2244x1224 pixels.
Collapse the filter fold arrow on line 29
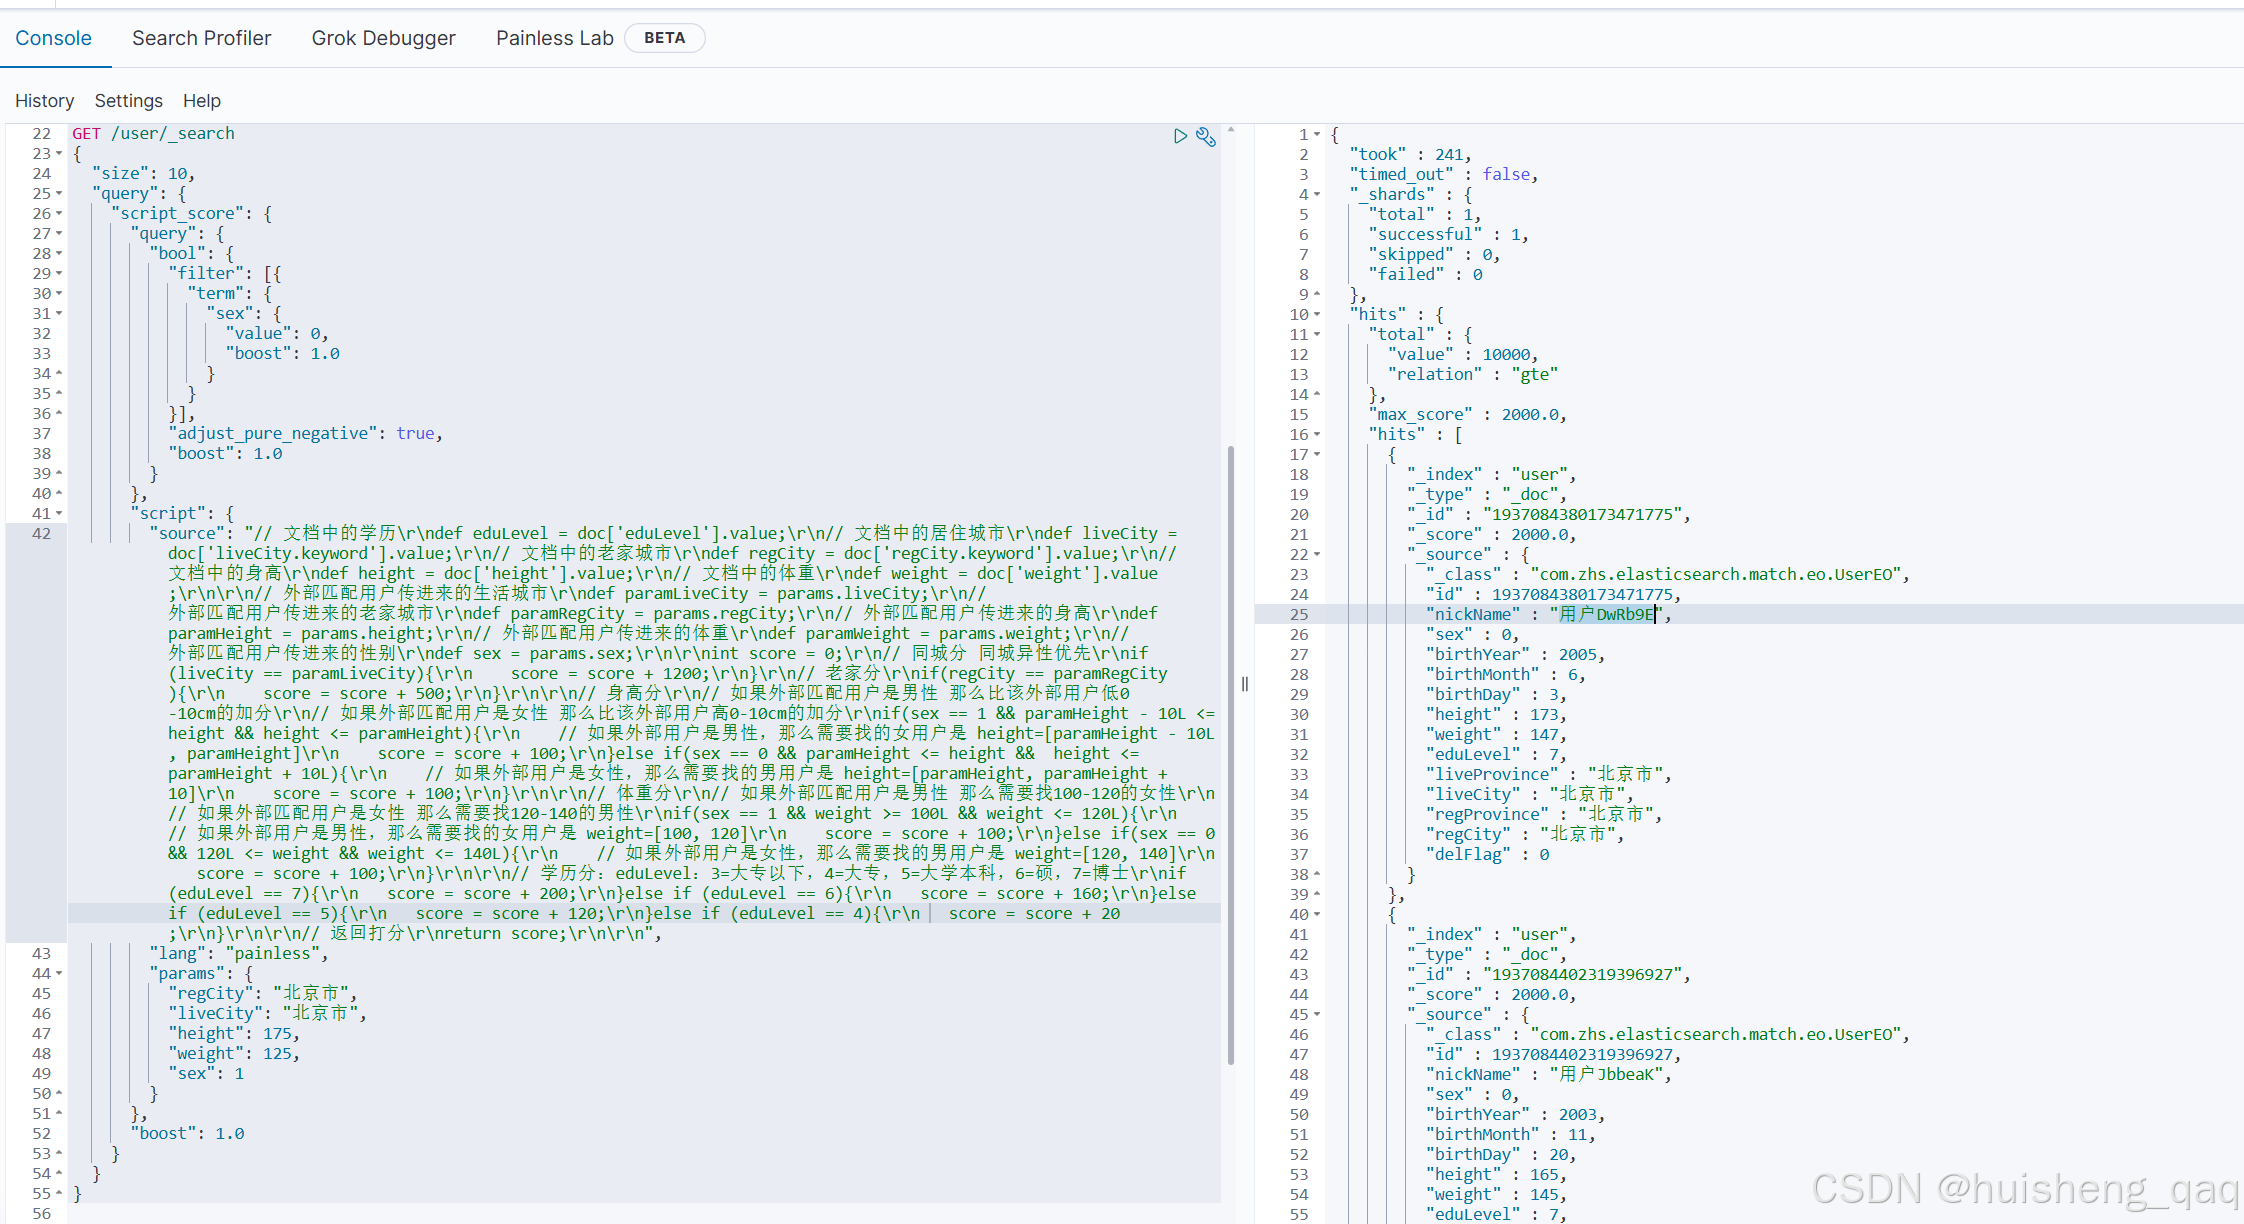(x=59, y=274)
